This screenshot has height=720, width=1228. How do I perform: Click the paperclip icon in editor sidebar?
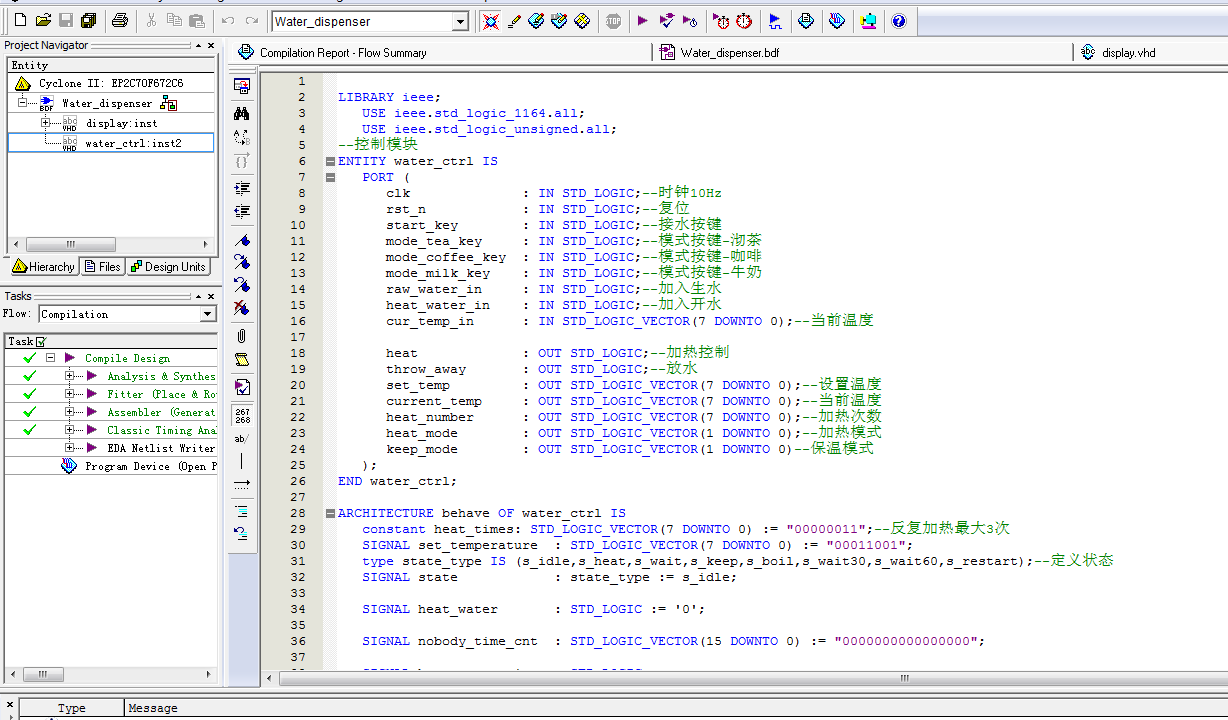[241, 336]
